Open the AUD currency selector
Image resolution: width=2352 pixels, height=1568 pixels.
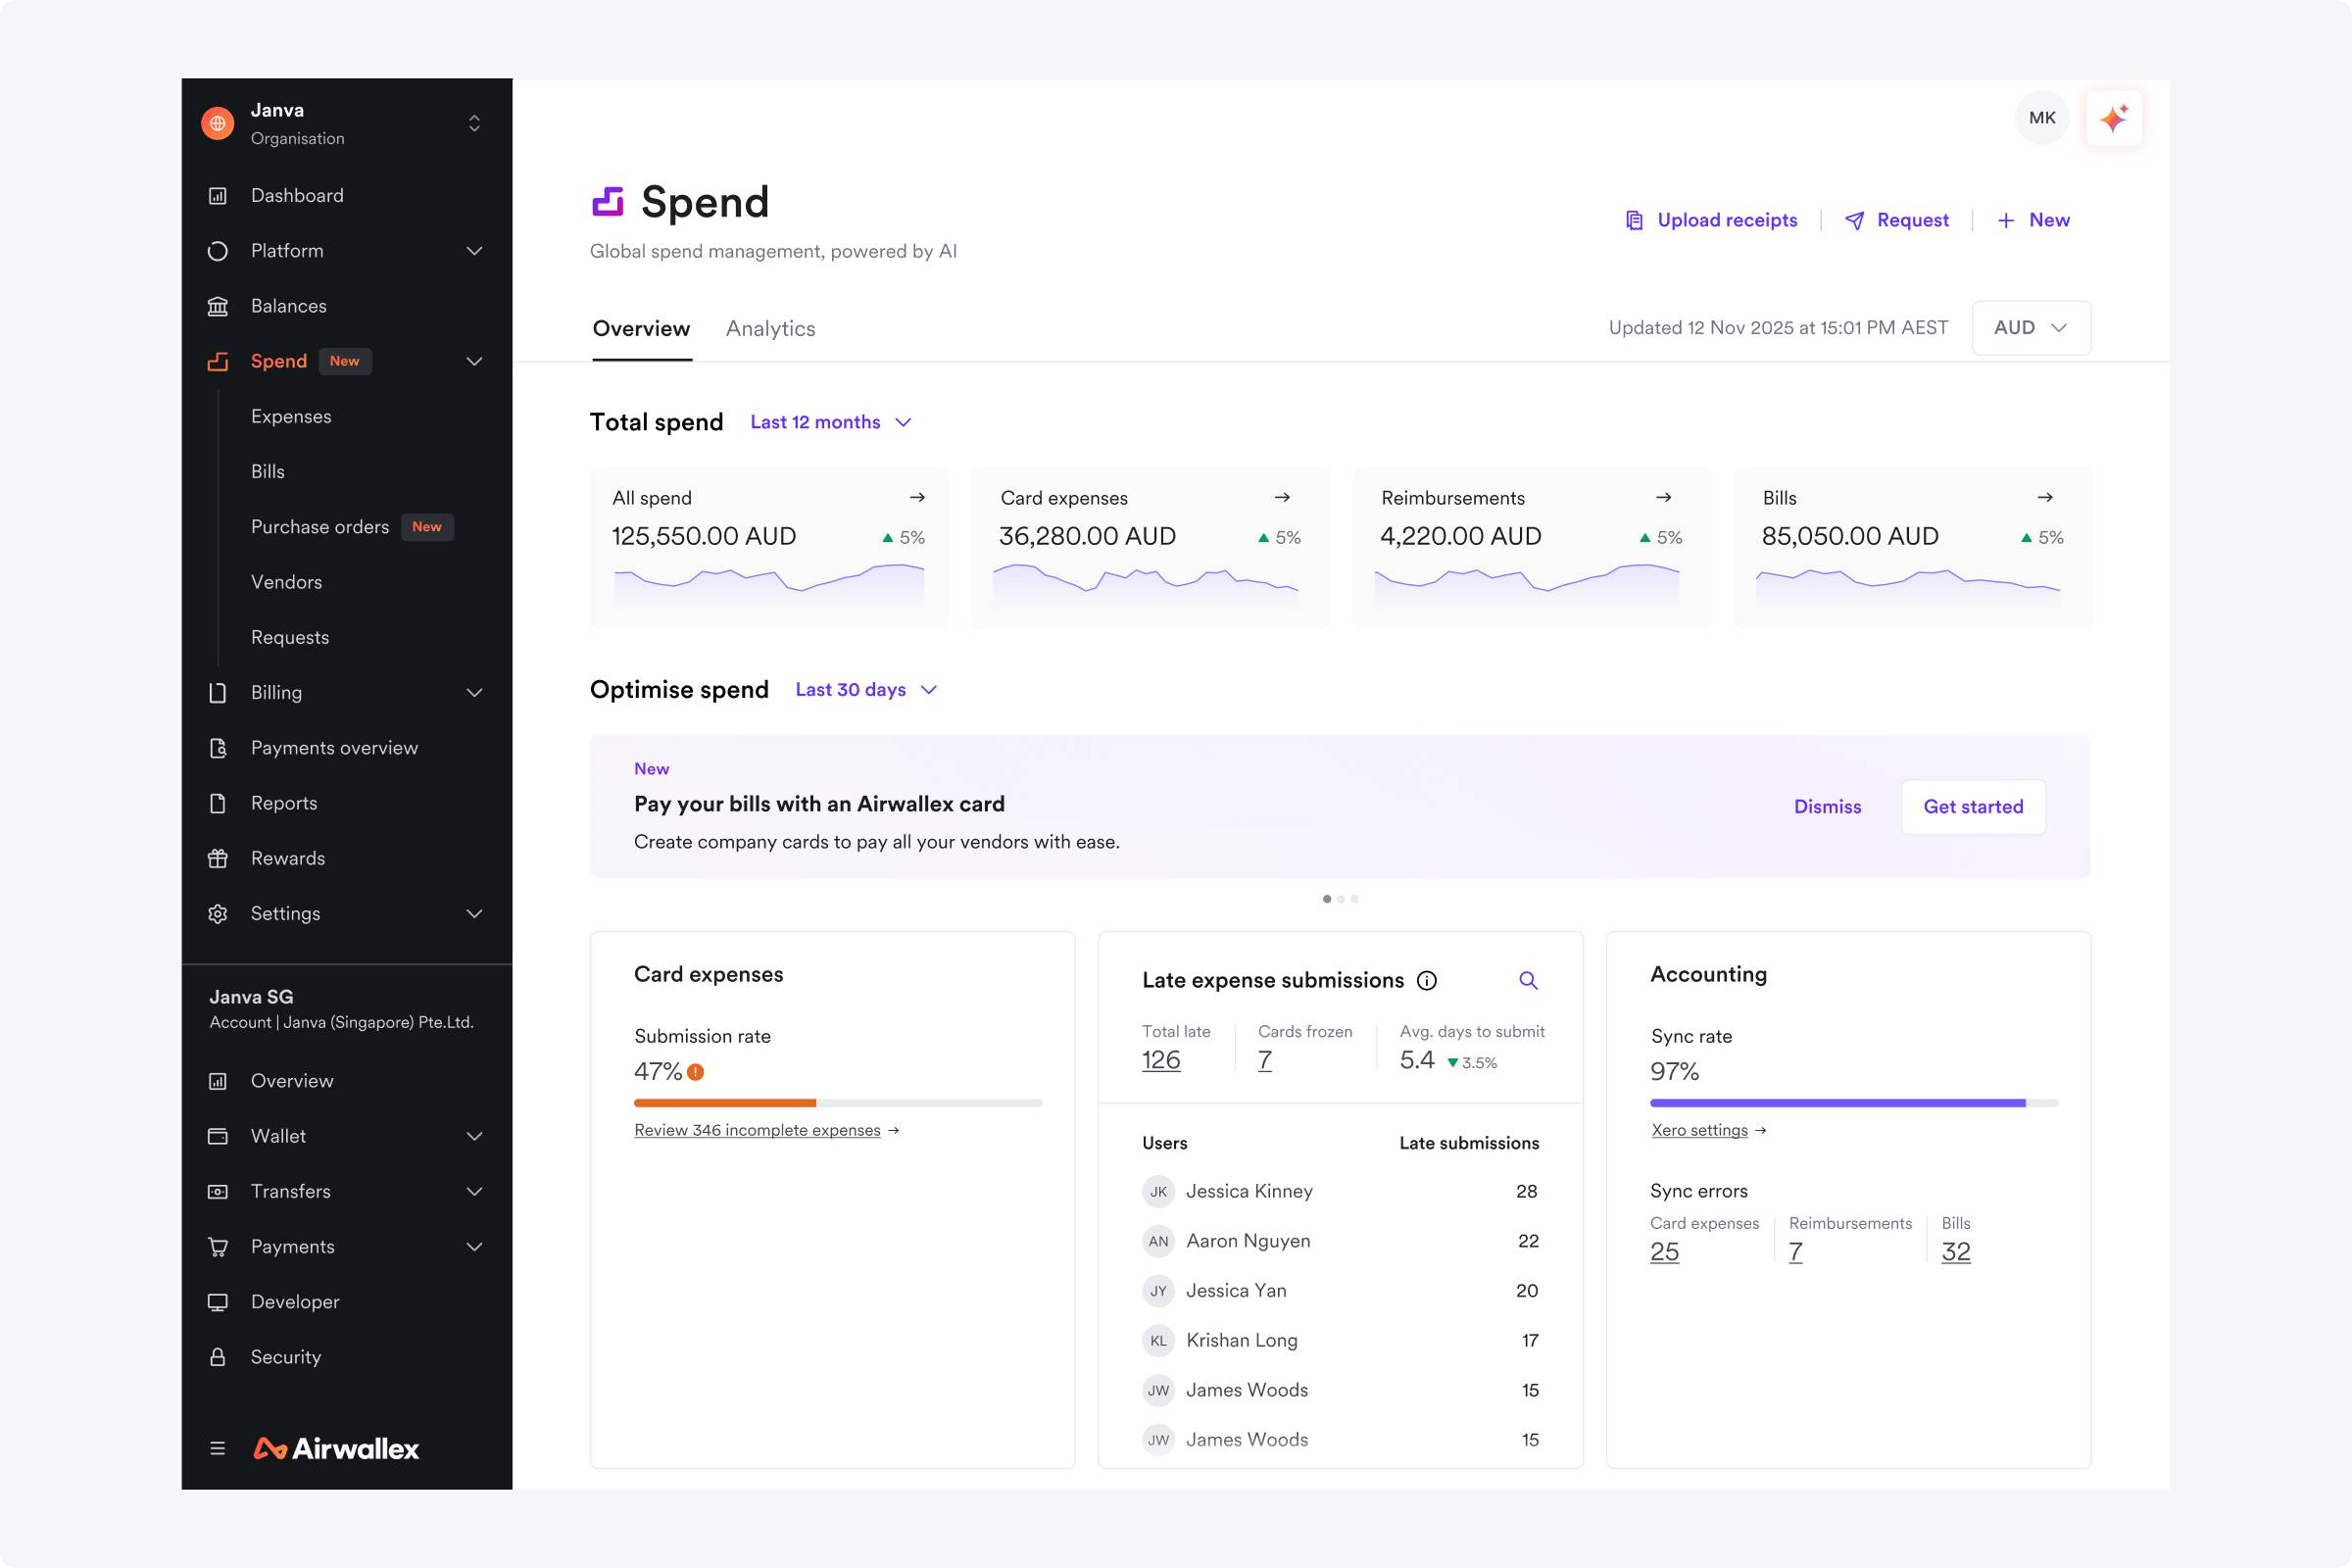coord(2031,327)
